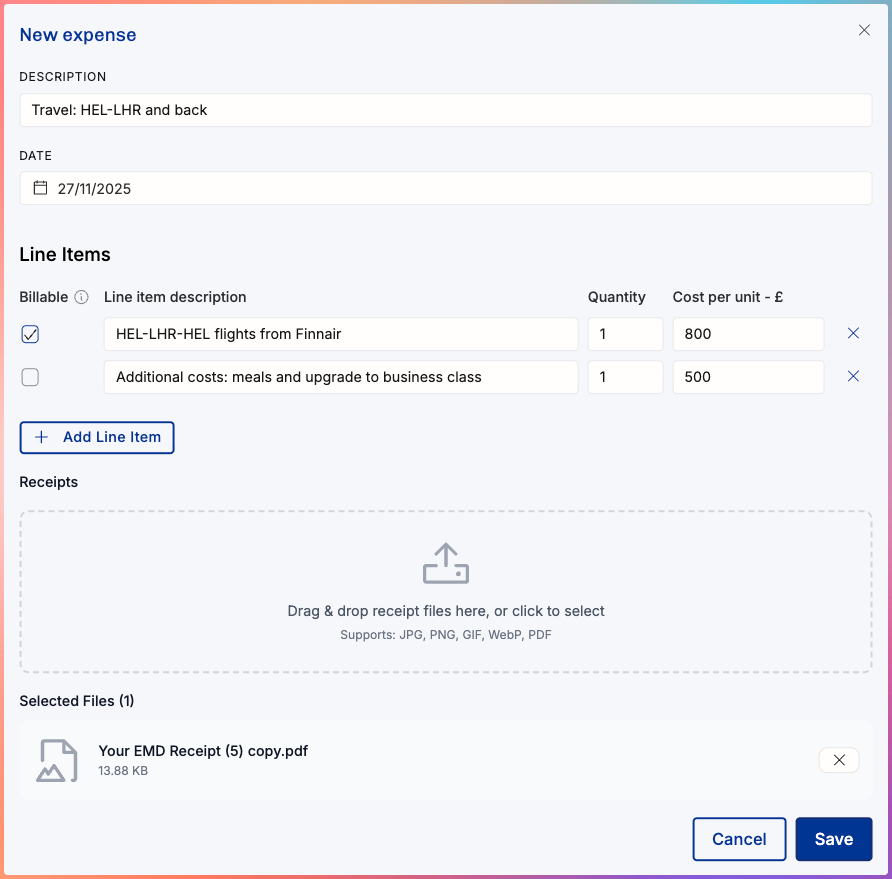892x879 pixels.
Task: Edit the Finnair flights line description
Action: (340, 334)
